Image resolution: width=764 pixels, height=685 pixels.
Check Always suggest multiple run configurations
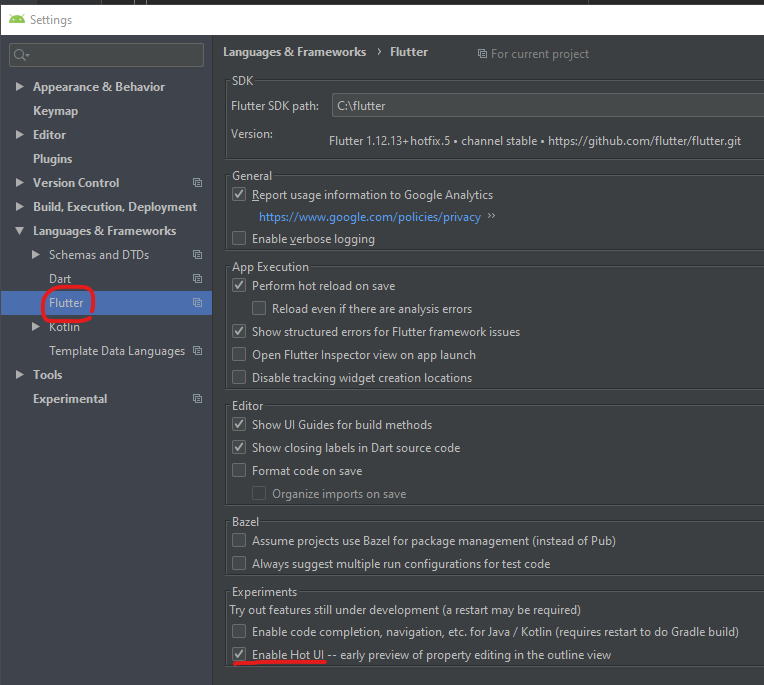tap(239, 563)
